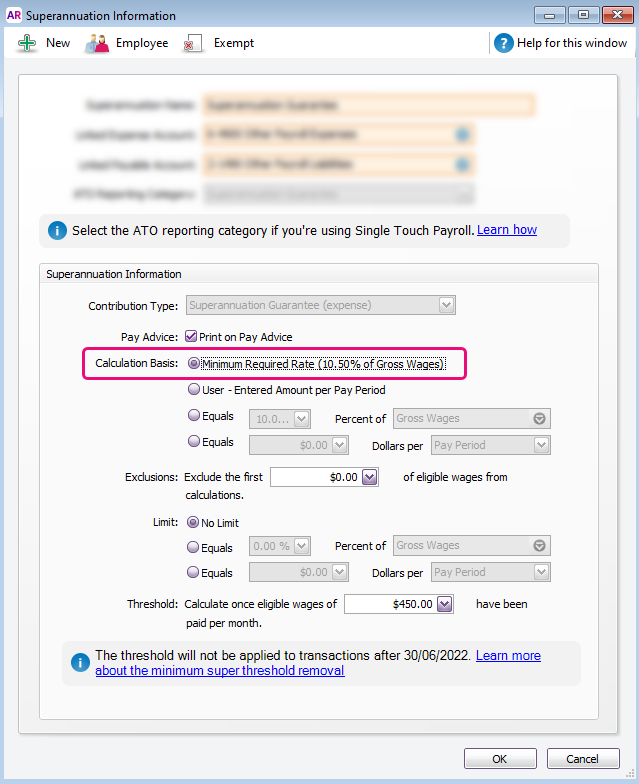Open Gross Wages selector in Limit section
Screen dimensions: 639x784
pyautogui.click(x=540, y=546)
